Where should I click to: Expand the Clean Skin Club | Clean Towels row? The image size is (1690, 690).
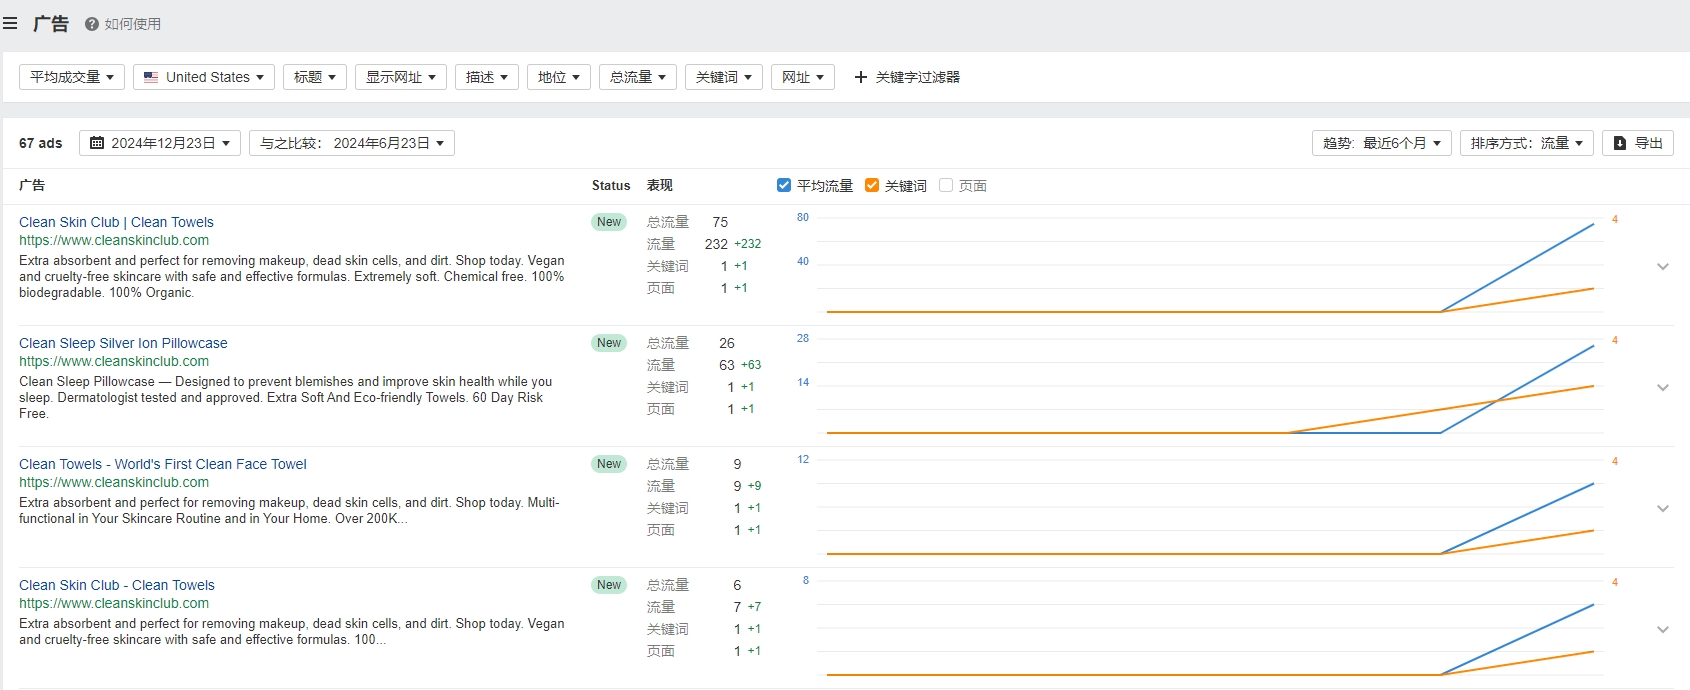(x=1663, y=266)
